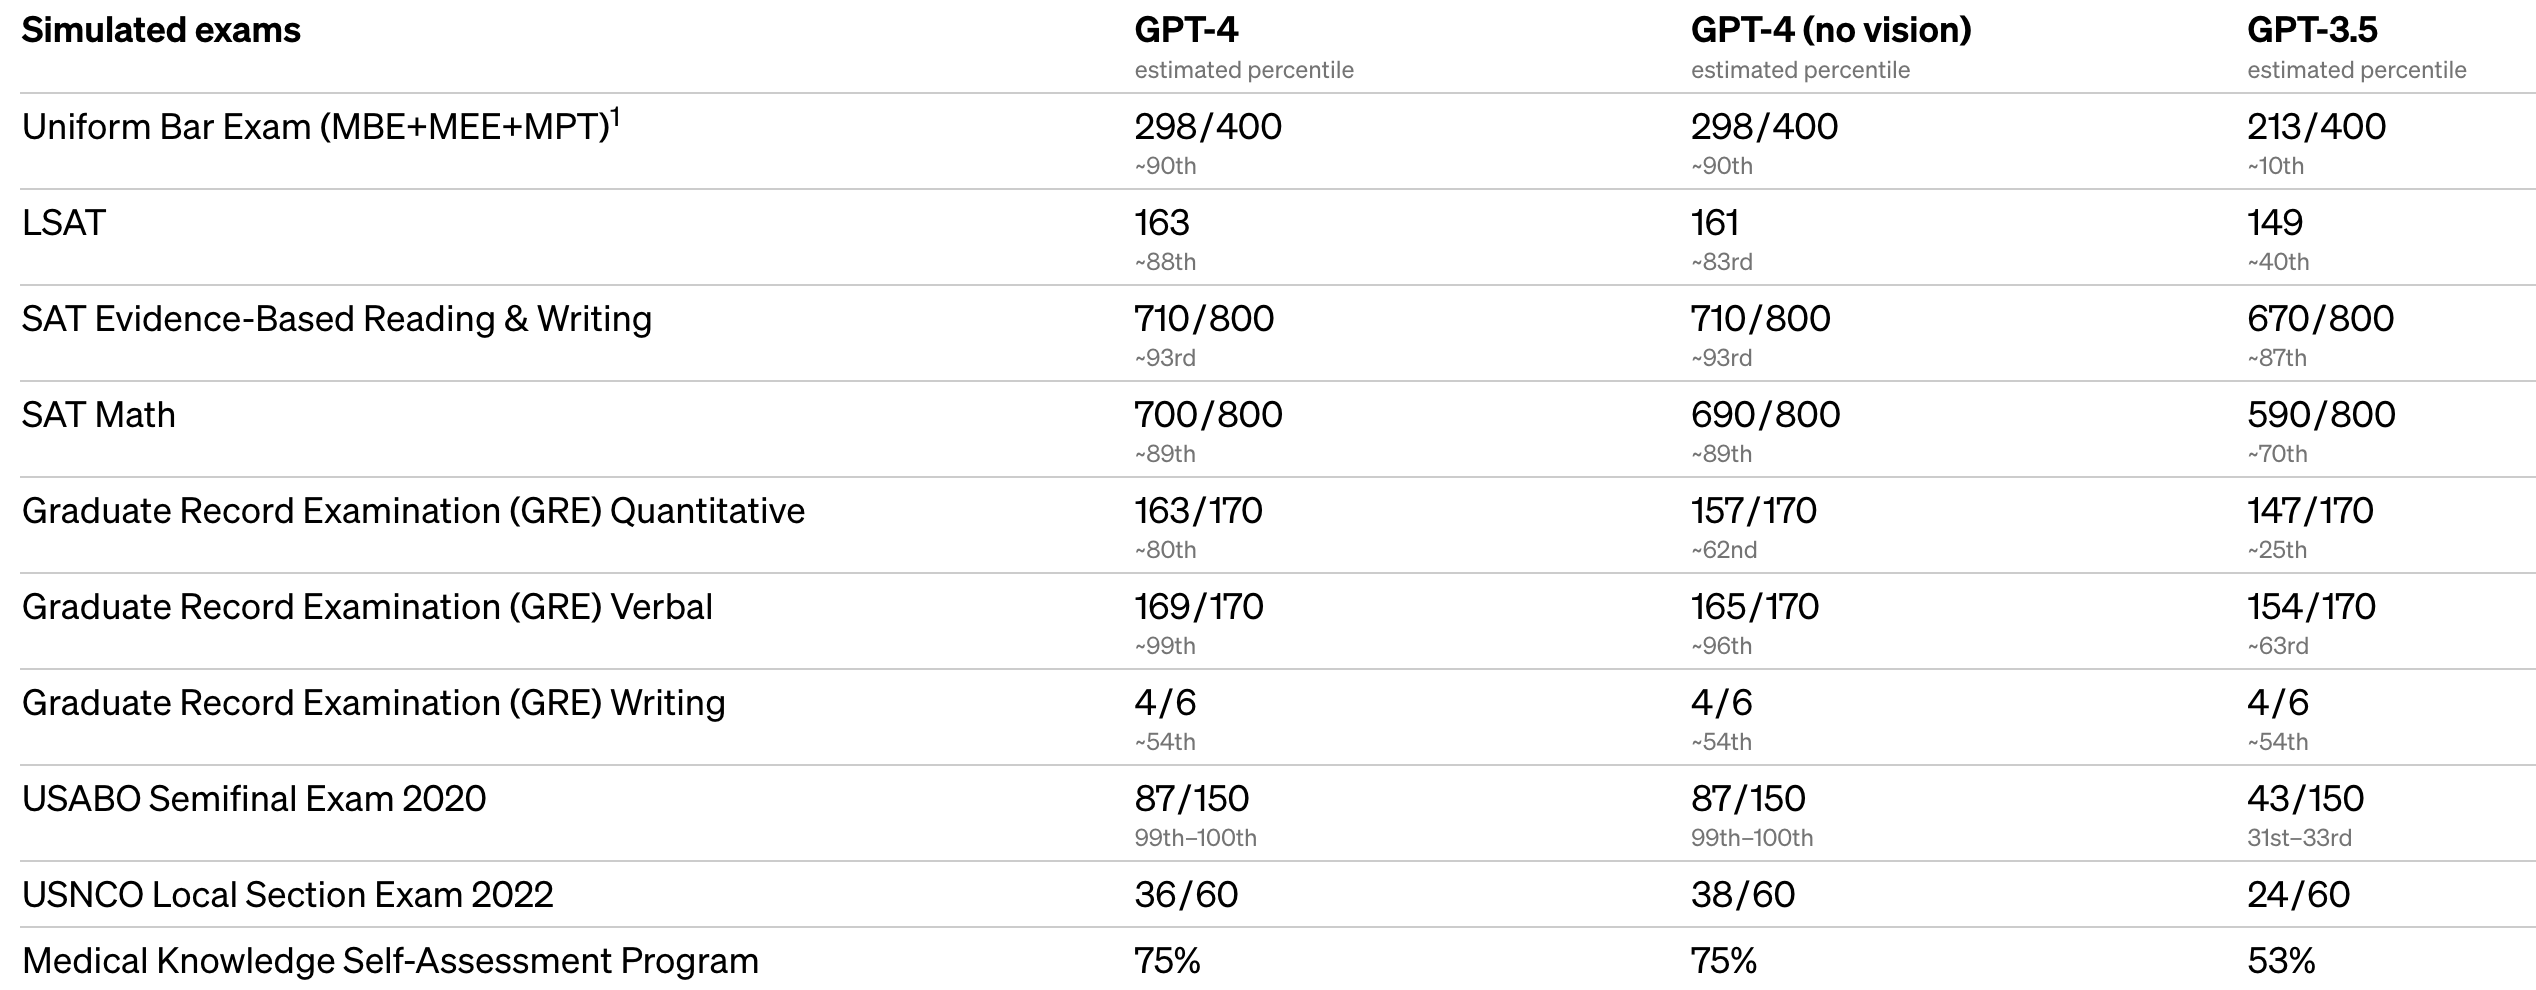Click GPT-4 no-vision USNCO score 38/60
2536x990 pixels.
coord(1742,895)
